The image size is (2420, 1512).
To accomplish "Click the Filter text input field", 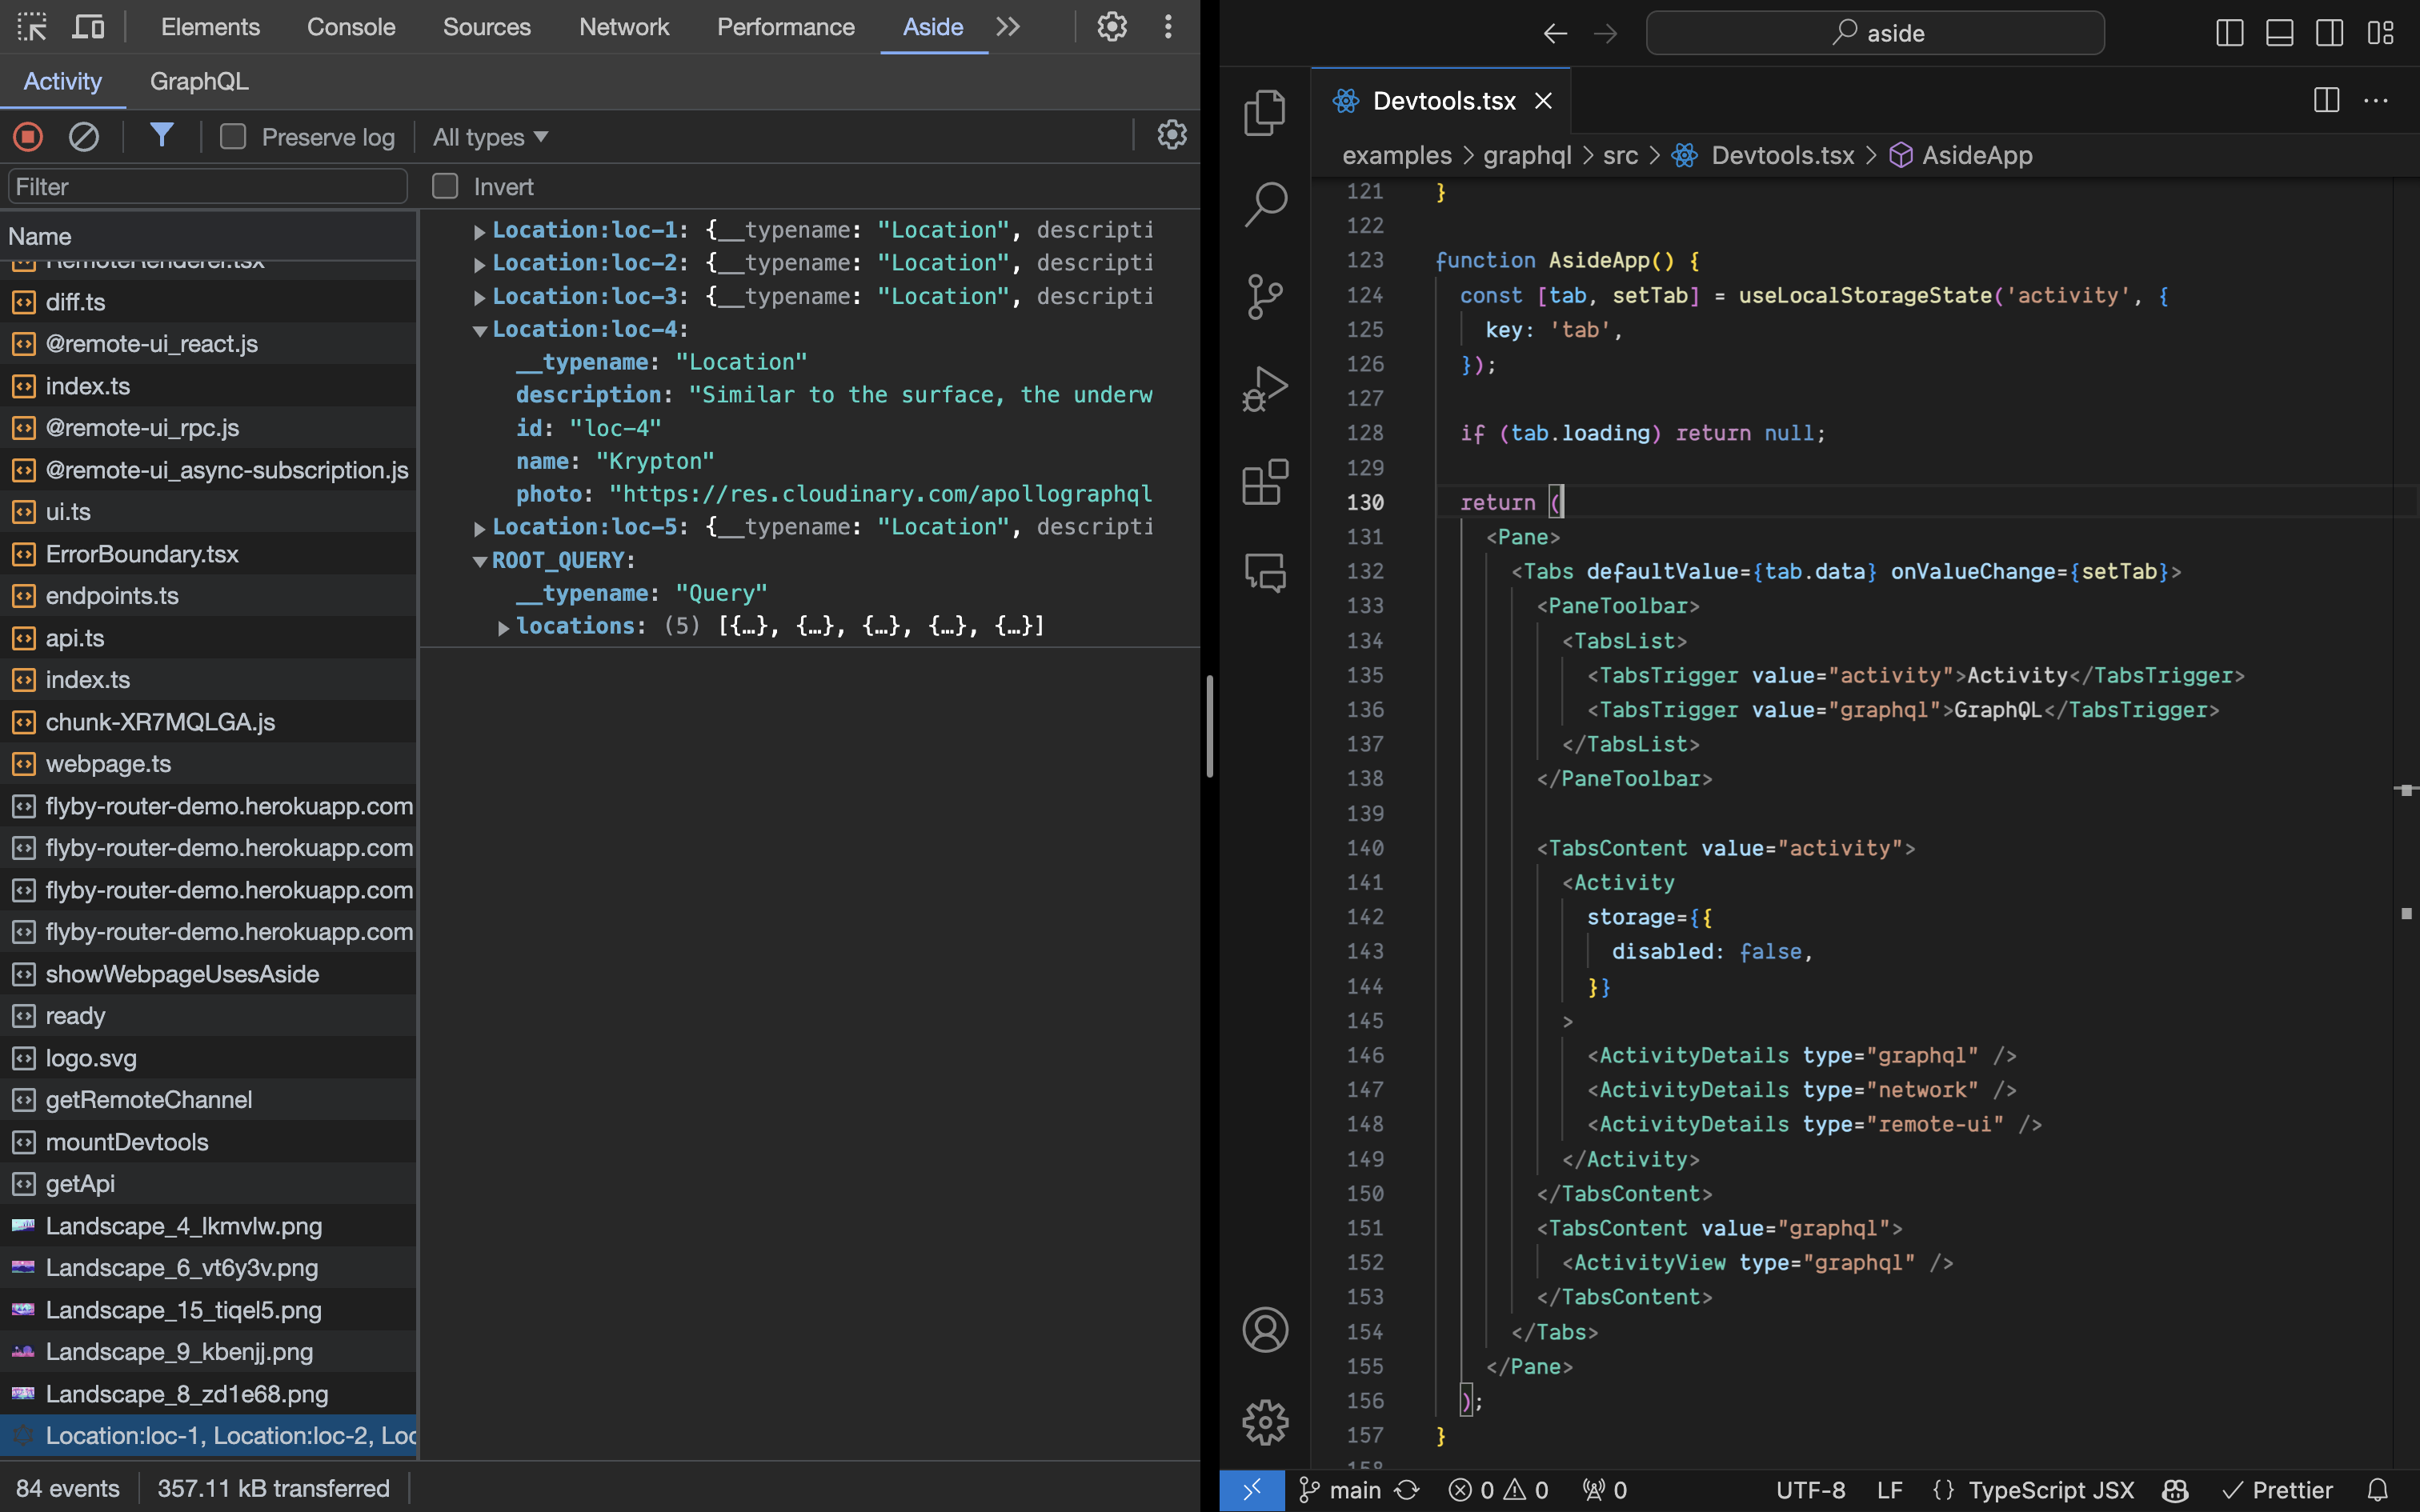I will click(208, 187).
